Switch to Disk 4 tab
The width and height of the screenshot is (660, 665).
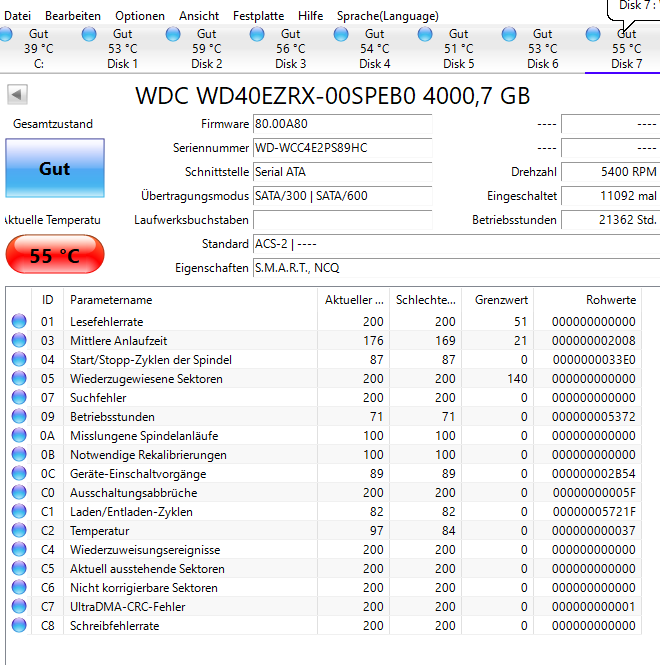tap(375, 49)
